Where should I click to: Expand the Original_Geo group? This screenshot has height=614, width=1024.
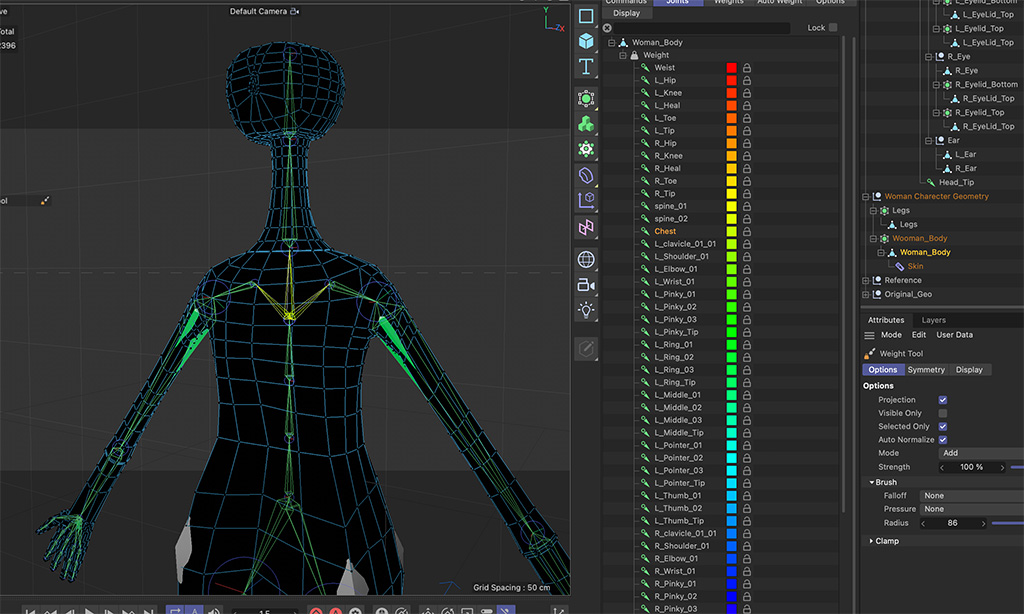point(865,295)
